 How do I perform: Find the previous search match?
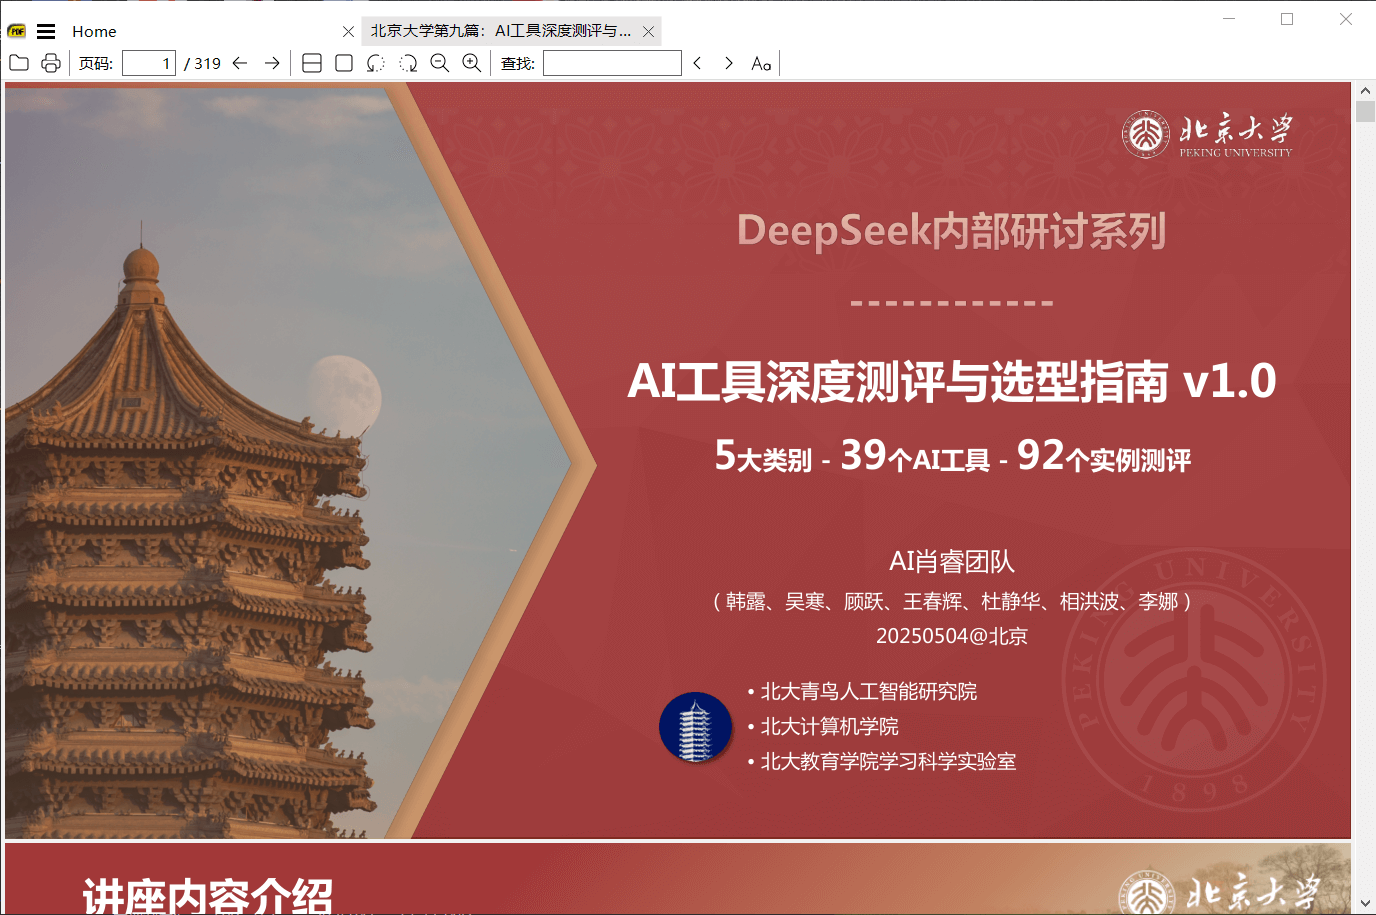697,63
